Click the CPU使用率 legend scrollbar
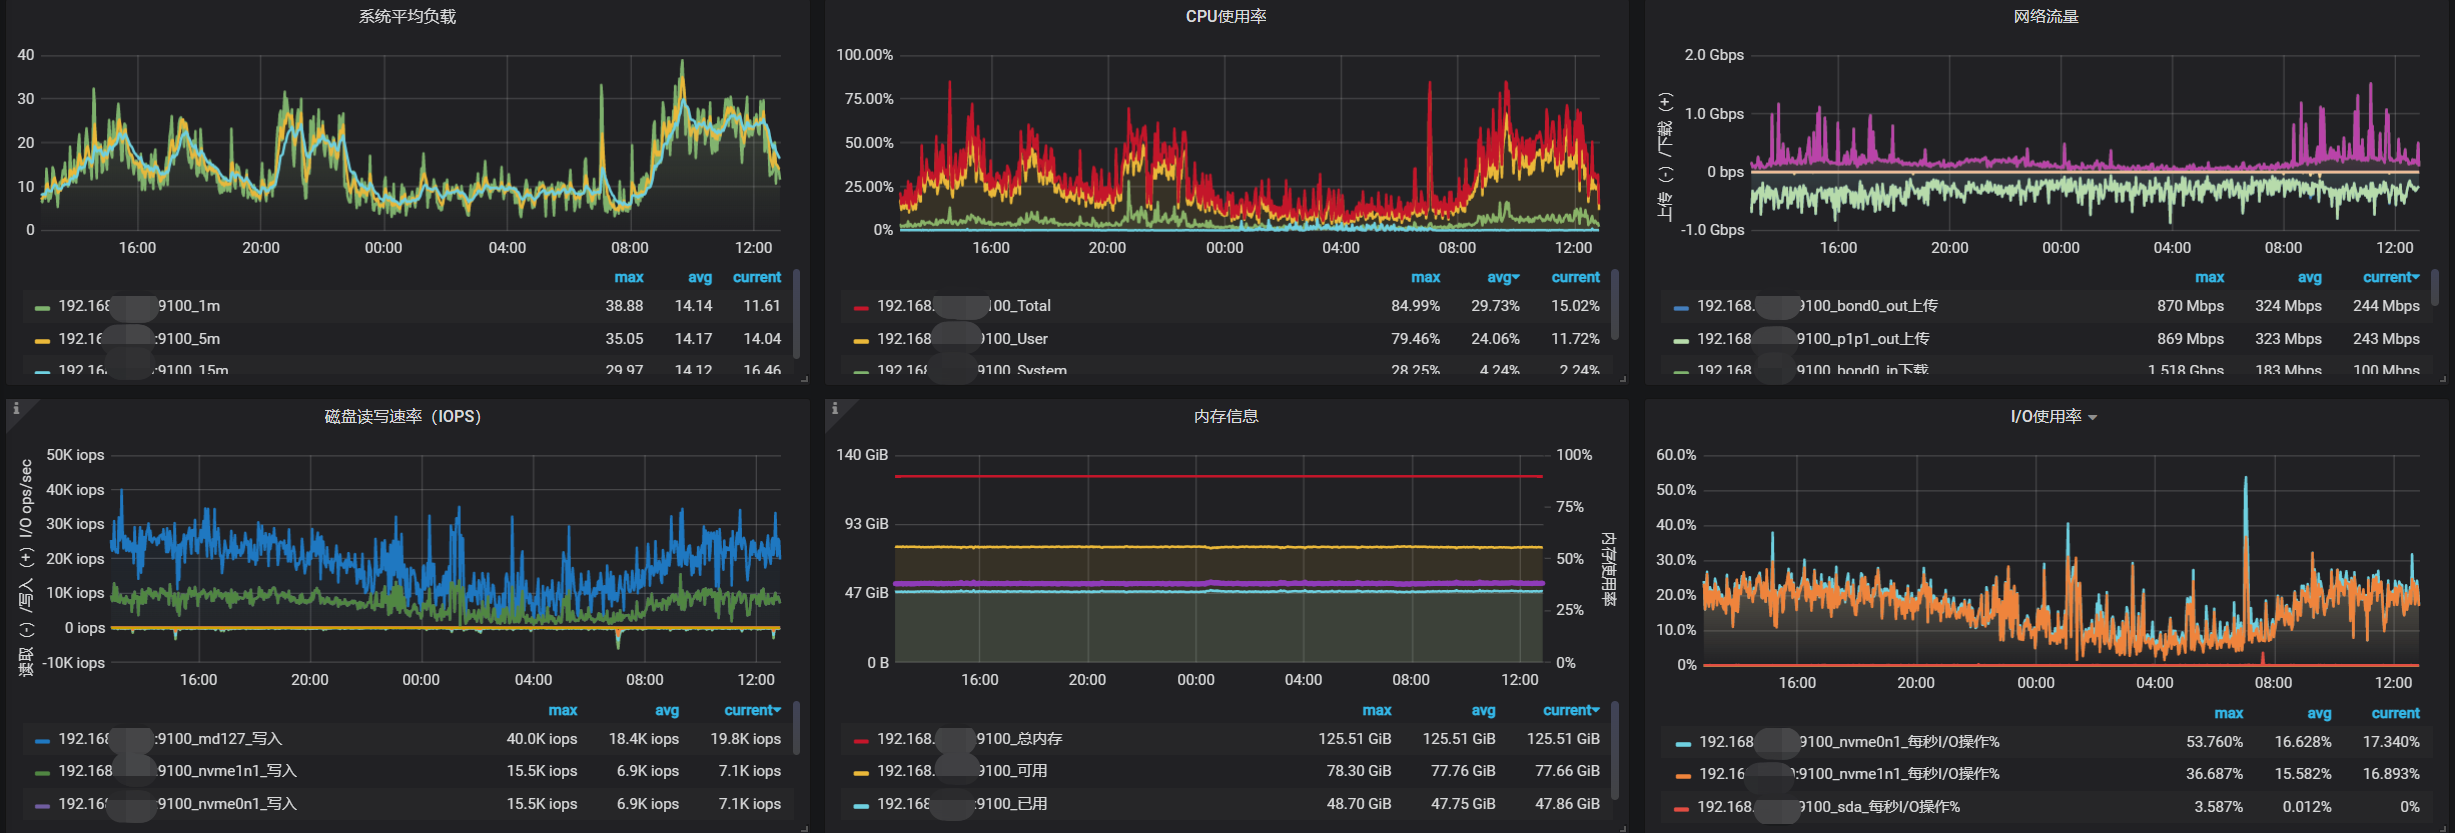This screenshot has height=833, width=2455. [x=1615, y=305]
